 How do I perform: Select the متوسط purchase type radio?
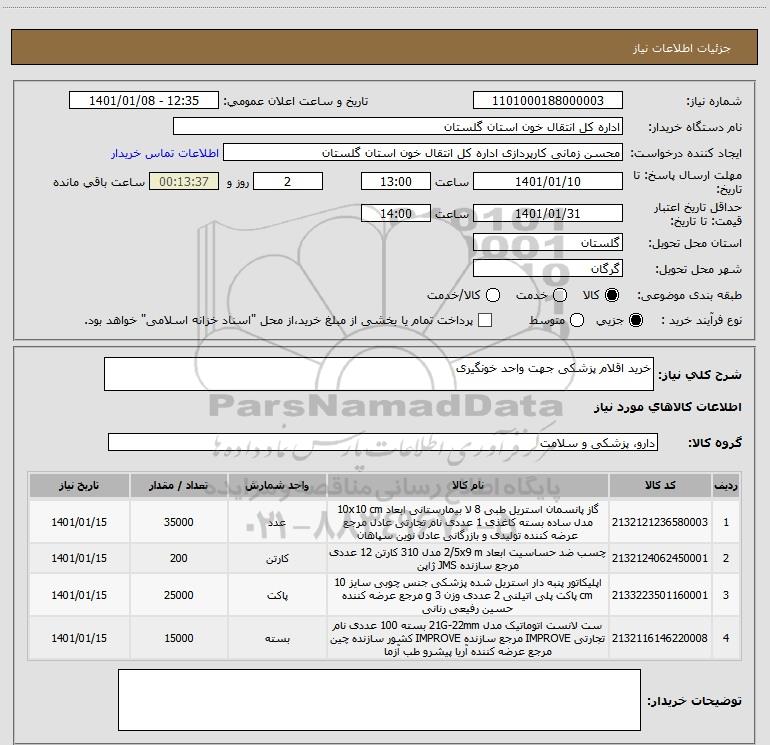[x=577, y=320]
